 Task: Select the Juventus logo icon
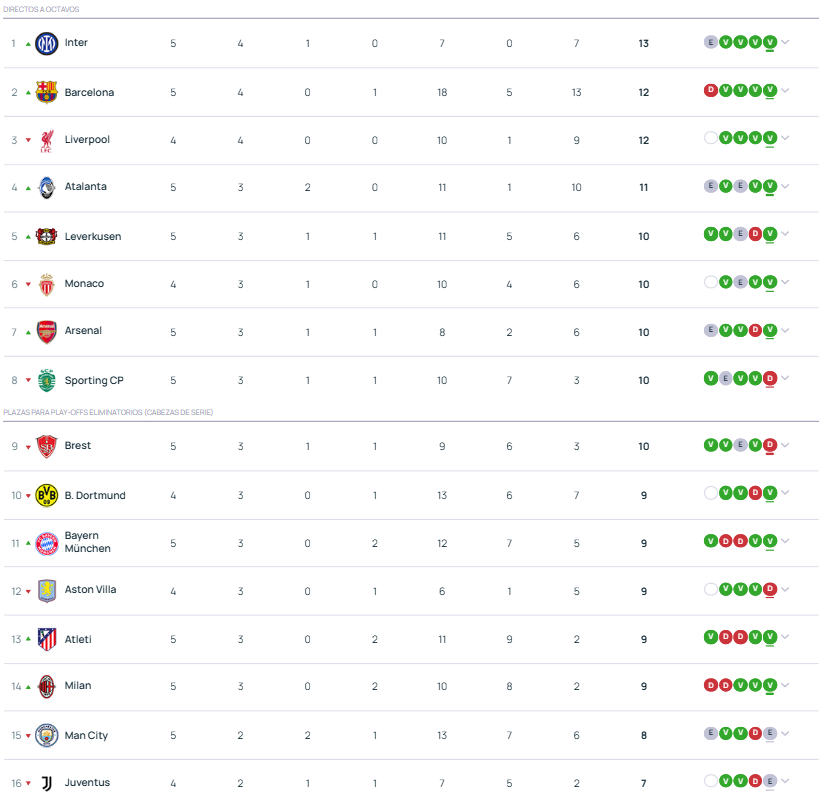tap(46, 784)
